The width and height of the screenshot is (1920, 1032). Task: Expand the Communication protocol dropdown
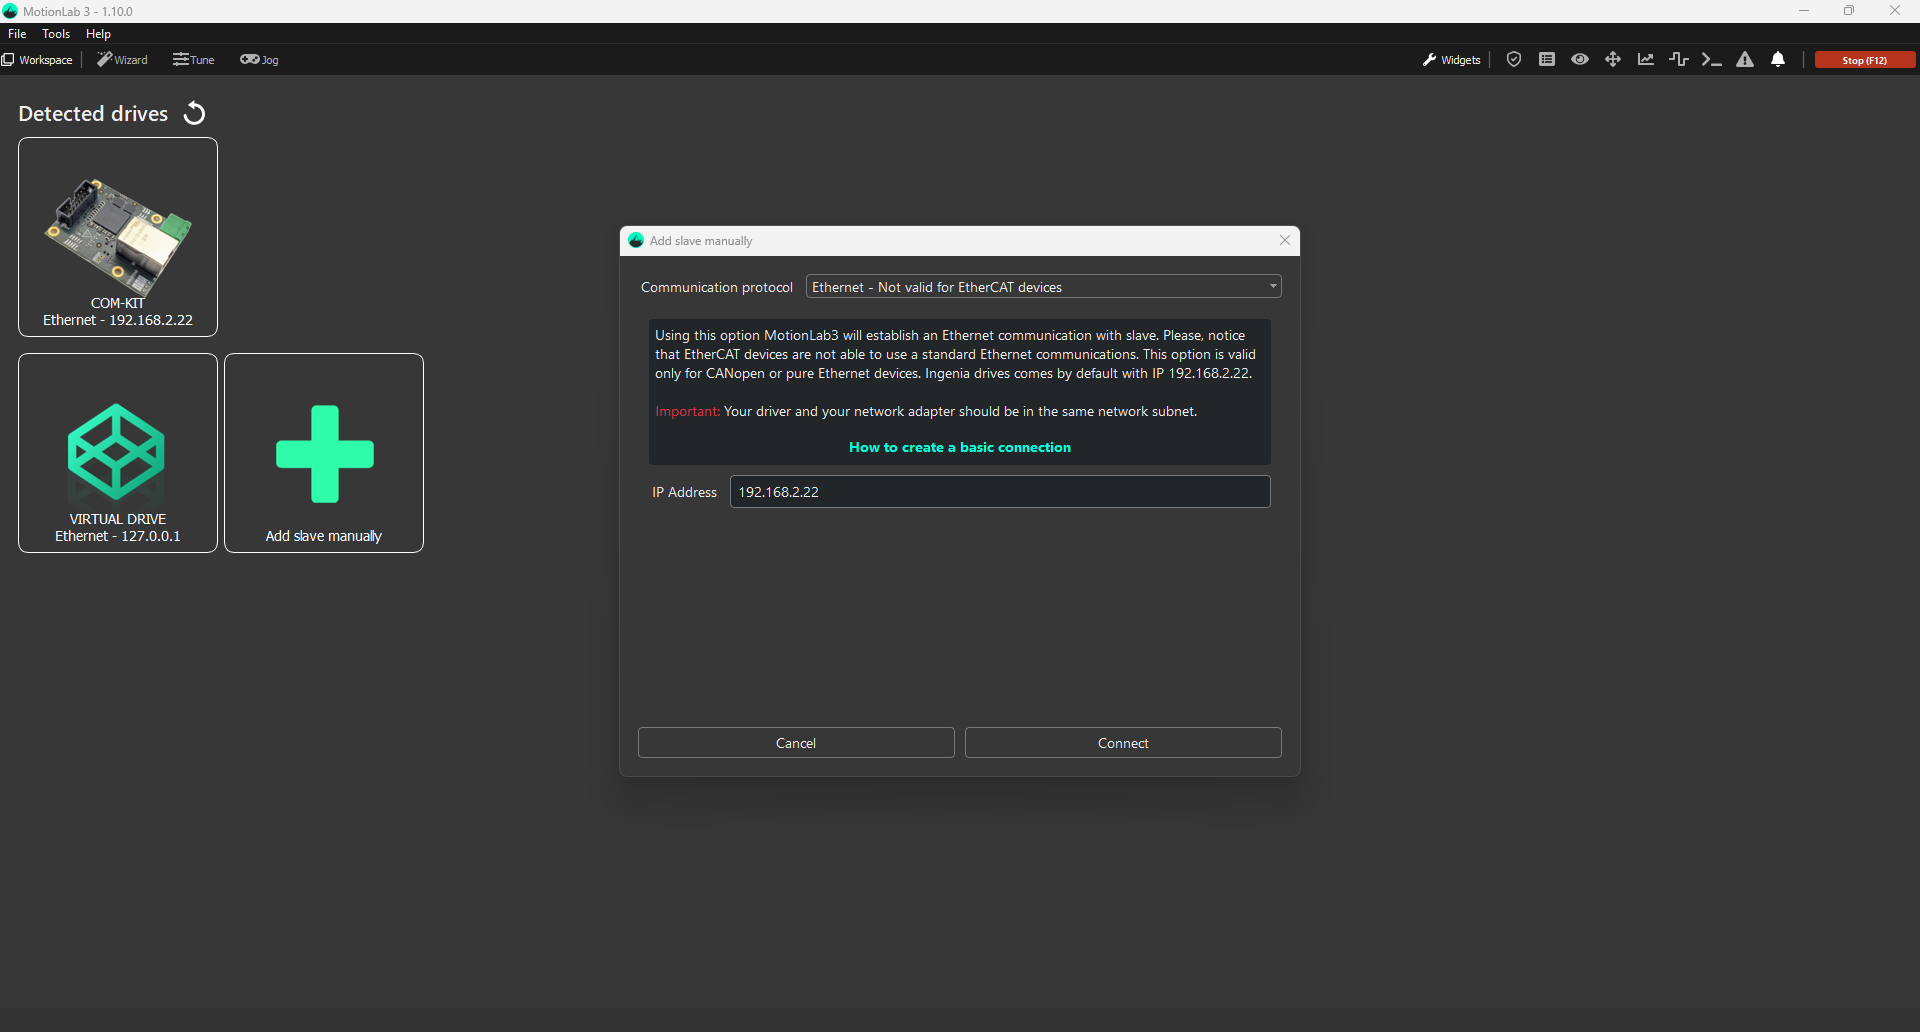(x=1043, y=287)
